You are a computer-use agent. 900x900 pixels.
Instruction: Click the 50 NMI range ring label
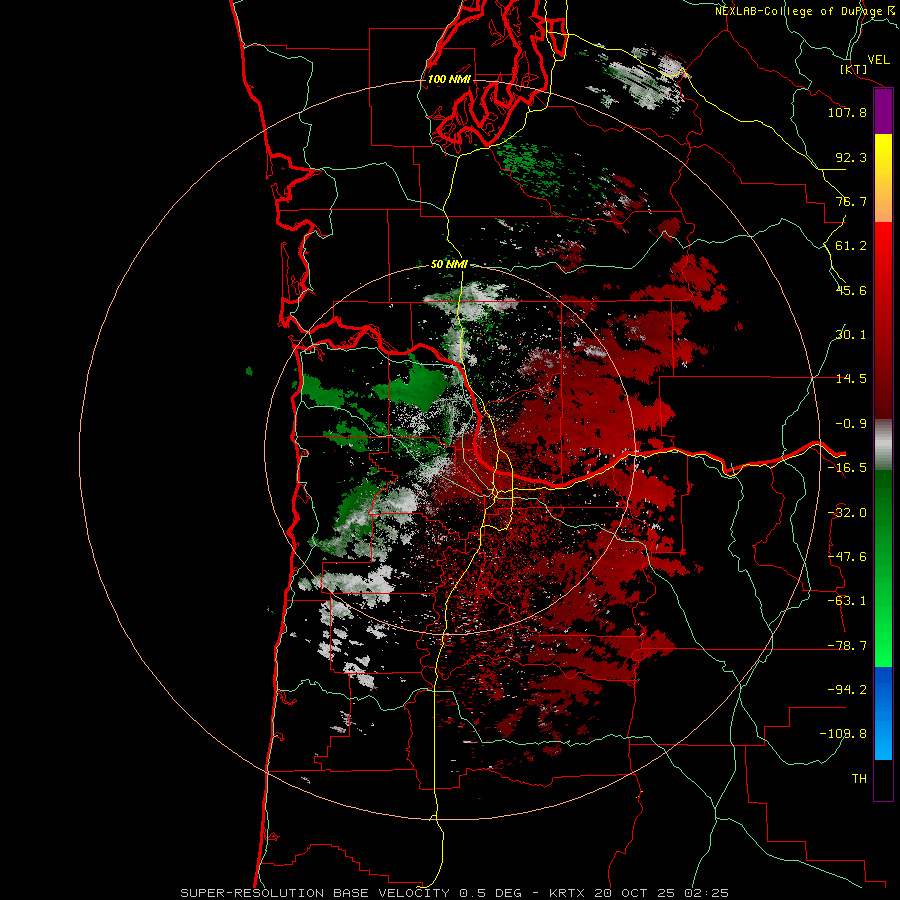(x=449, y=264)
